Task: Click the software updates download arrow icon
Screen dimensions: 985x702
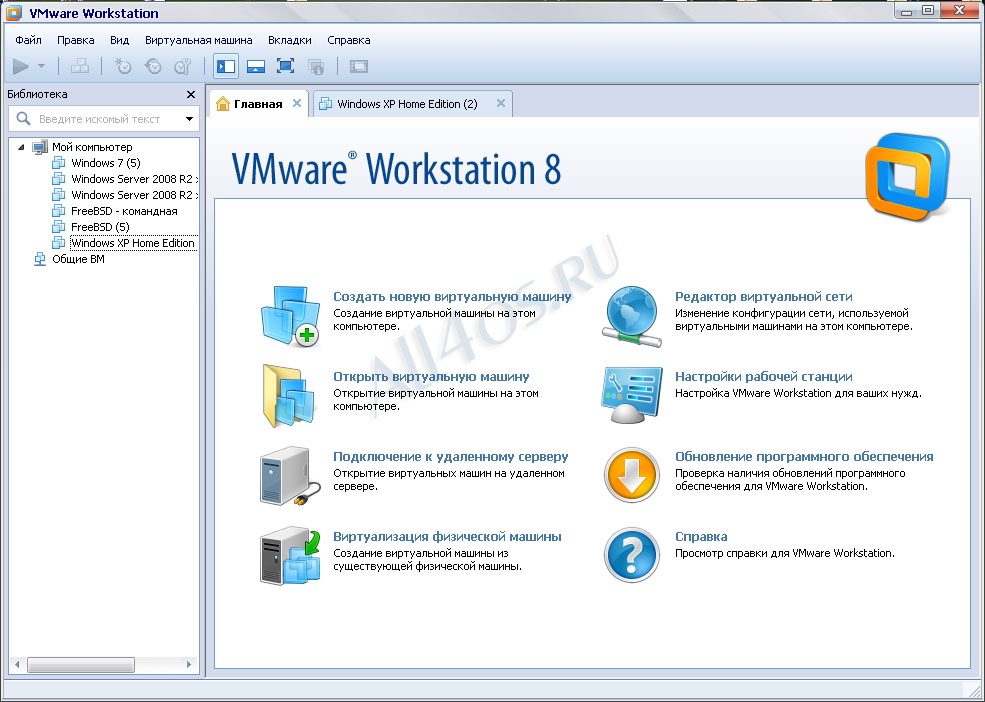Action: 632,475
